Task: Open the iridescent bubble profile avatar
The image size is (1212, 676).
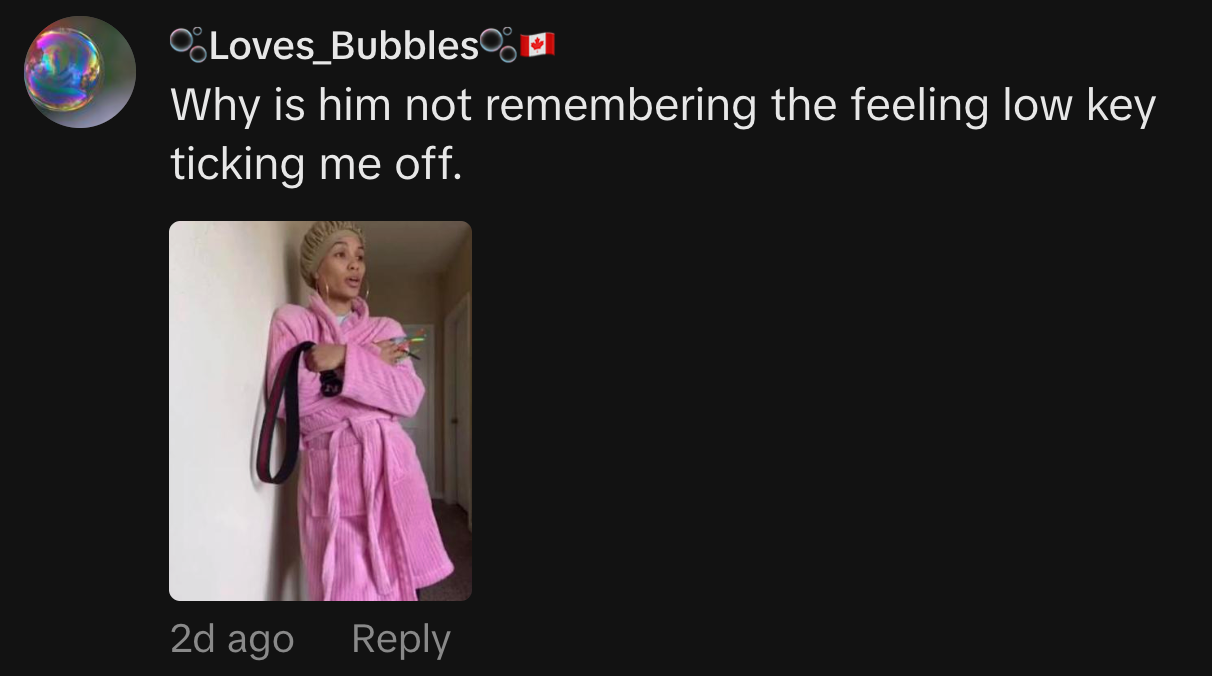Action: point(80,72)
